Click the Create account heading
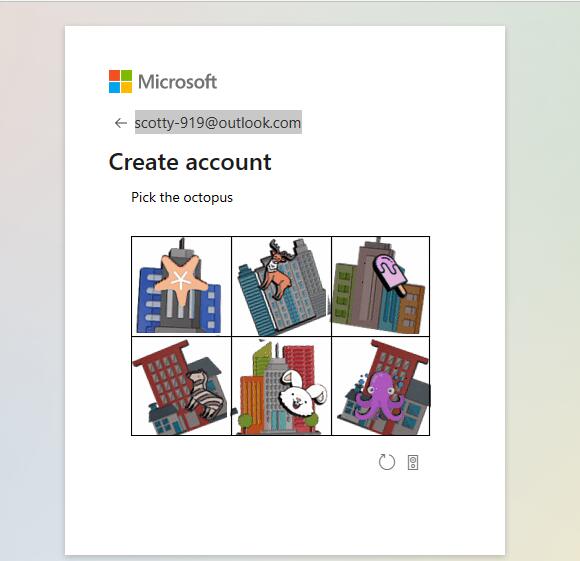 (190, 162)
